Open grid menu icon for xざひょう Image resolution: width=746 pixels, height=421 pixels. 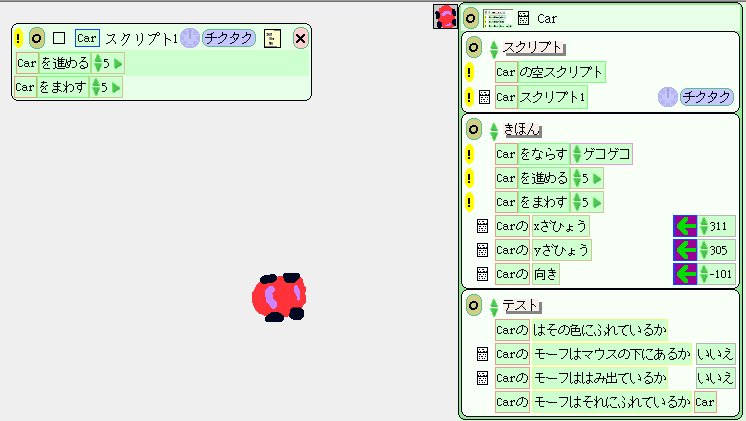click(x=482, y=226)
